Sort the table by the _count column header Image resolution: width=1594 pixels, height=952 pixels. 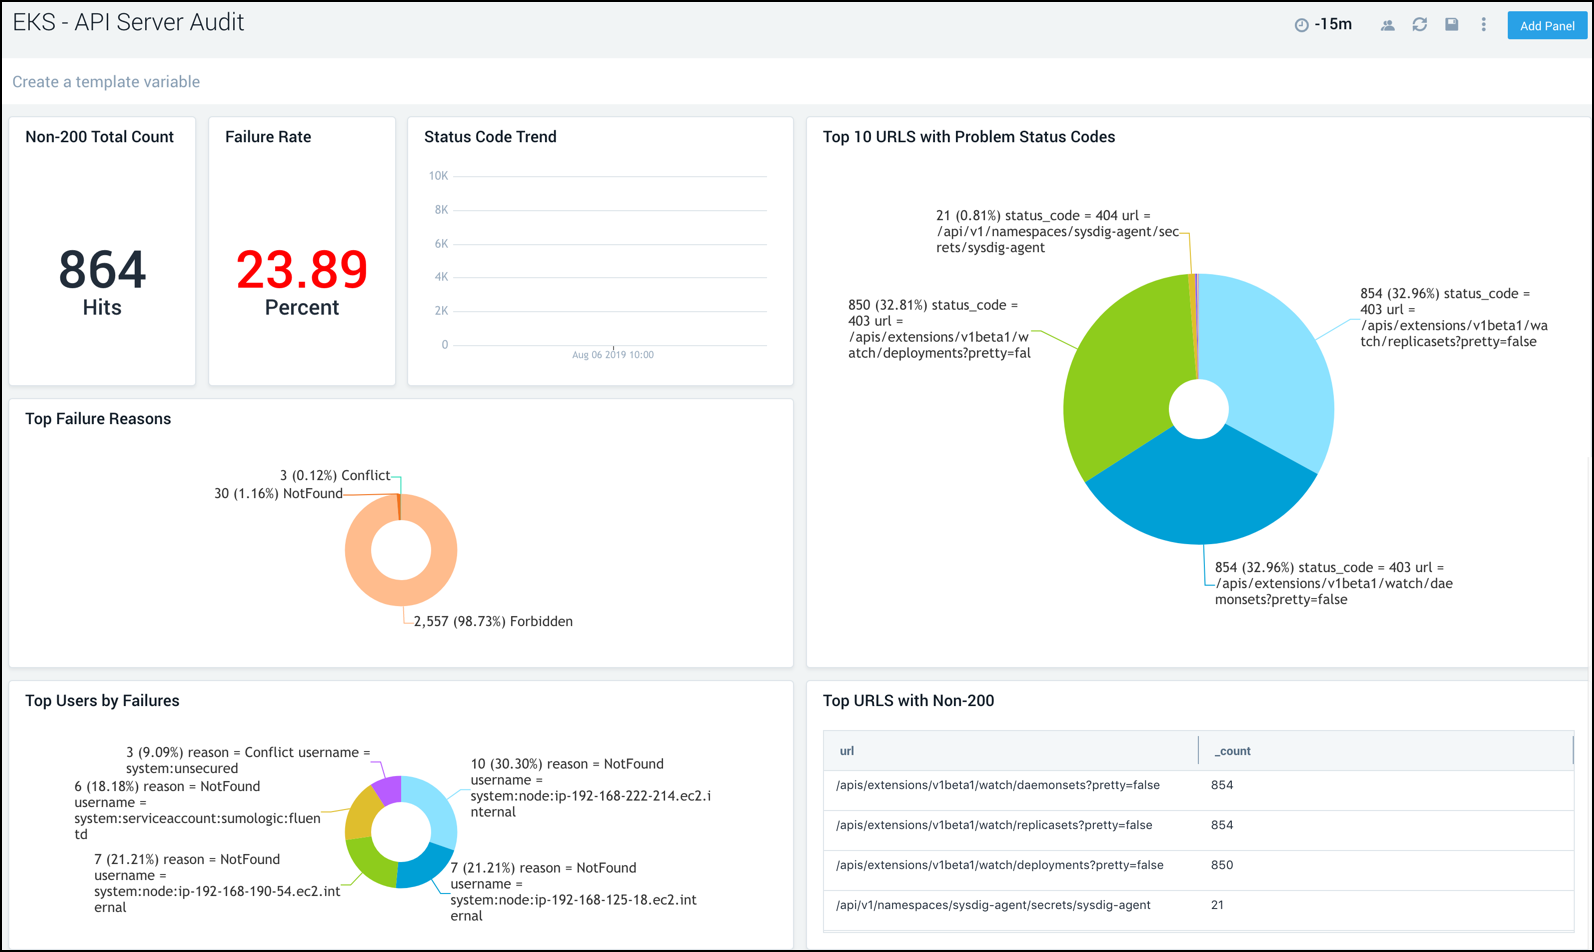(1232, 751)
